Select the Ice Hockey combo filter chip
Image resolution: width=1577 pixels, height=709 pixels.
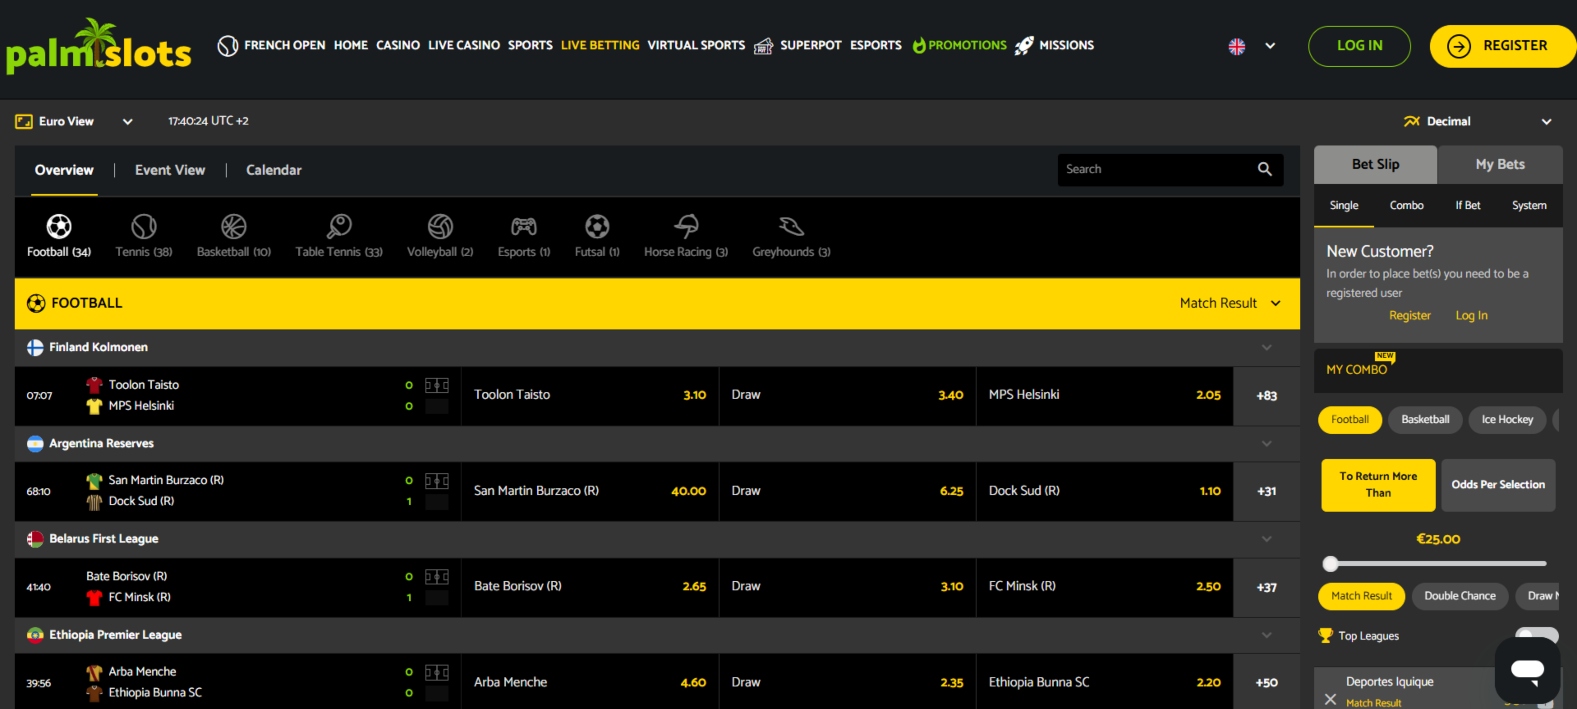click(x=1507, y=420)
